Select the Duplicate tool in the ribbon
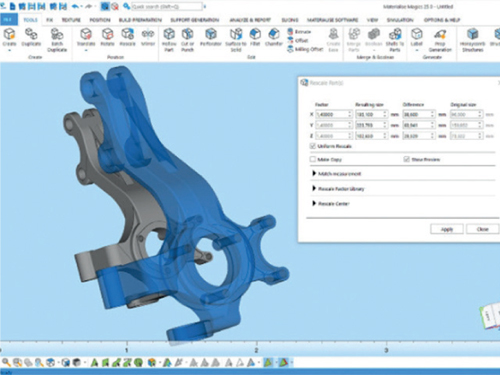This screenshot has width=500, height=375. [31, 37]
